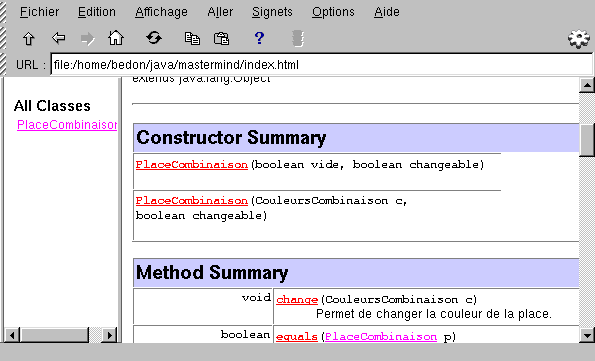Click the left pane scroll right arrow
Viewport: 595px width, 361px height.
pyautogui.click(x=110, y=335)
